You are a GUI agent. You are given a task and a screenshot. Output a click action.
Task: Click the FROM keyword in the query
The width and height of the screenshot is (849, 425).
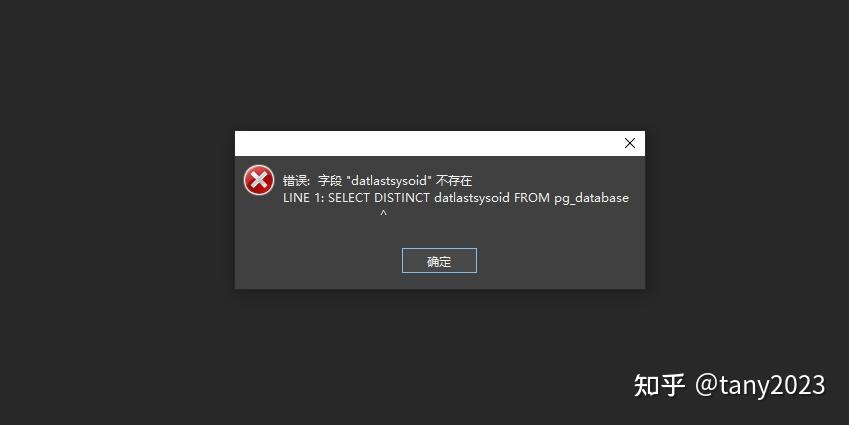click(532, 198)
